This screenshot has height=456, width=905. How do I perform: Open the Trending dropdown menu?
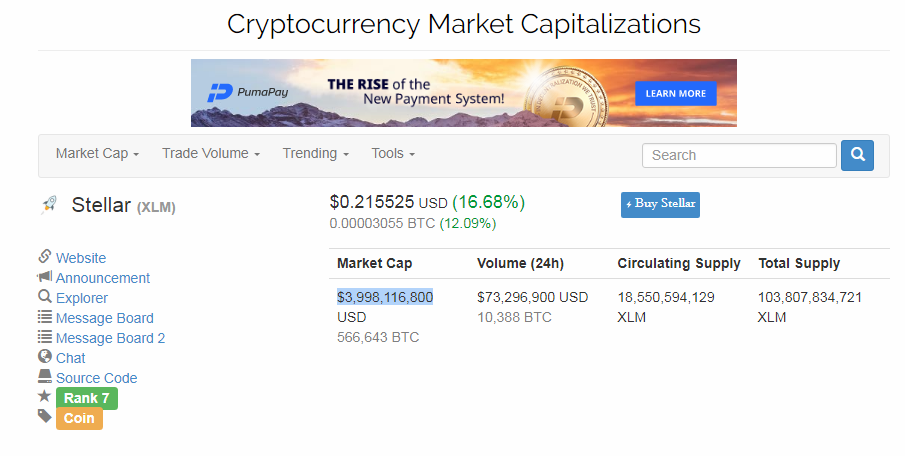click(316, 154)
